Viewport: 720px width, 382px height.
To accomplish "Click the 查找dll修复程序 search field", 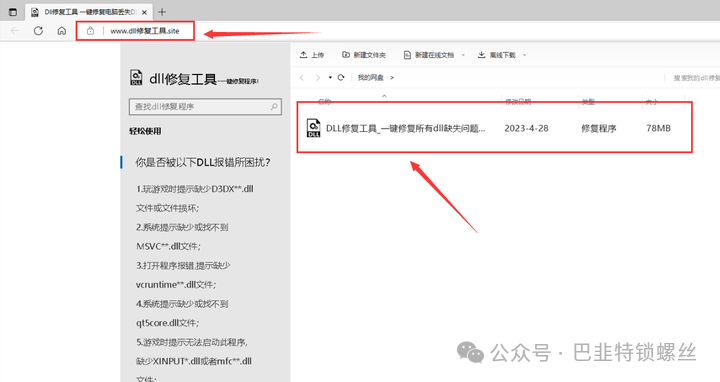I will [205, 107].
